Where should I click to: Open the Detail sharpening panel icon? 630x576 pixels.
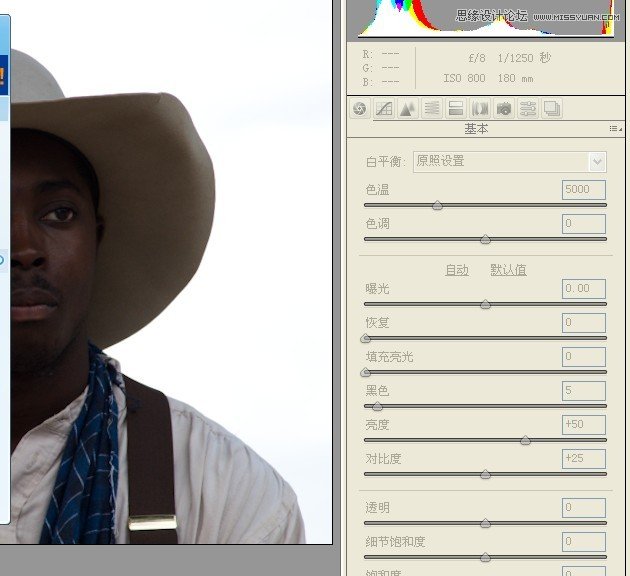[407, 109]
